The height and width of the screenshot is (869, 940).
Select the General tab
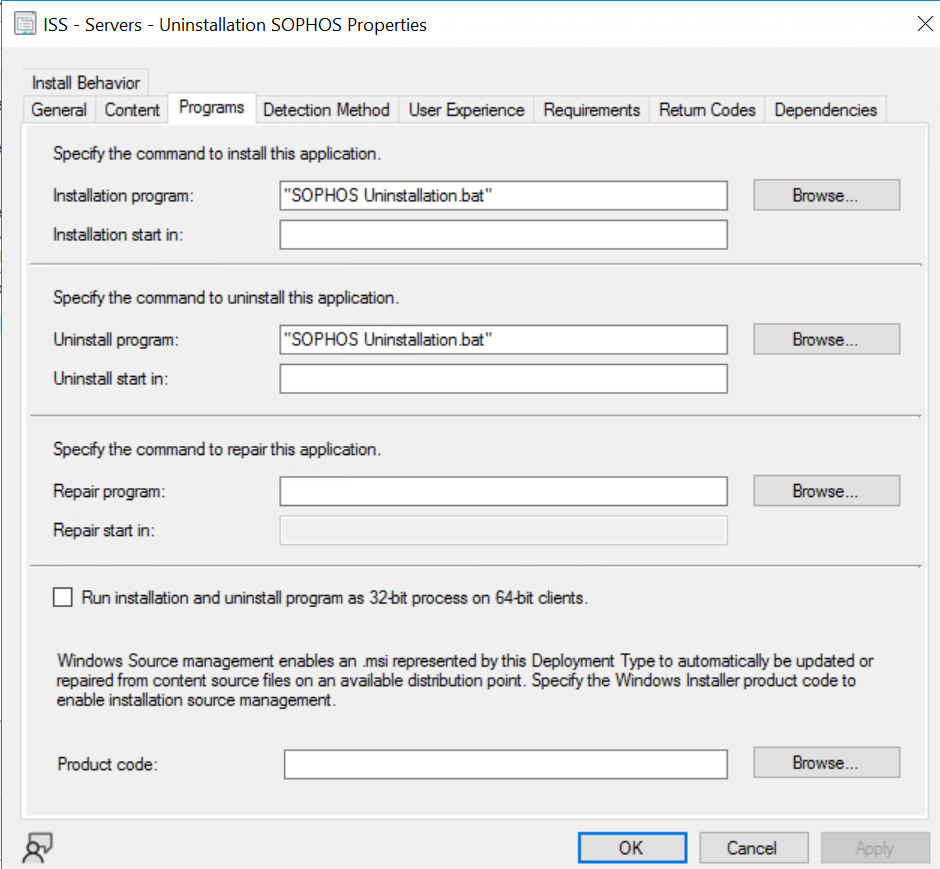58,110
